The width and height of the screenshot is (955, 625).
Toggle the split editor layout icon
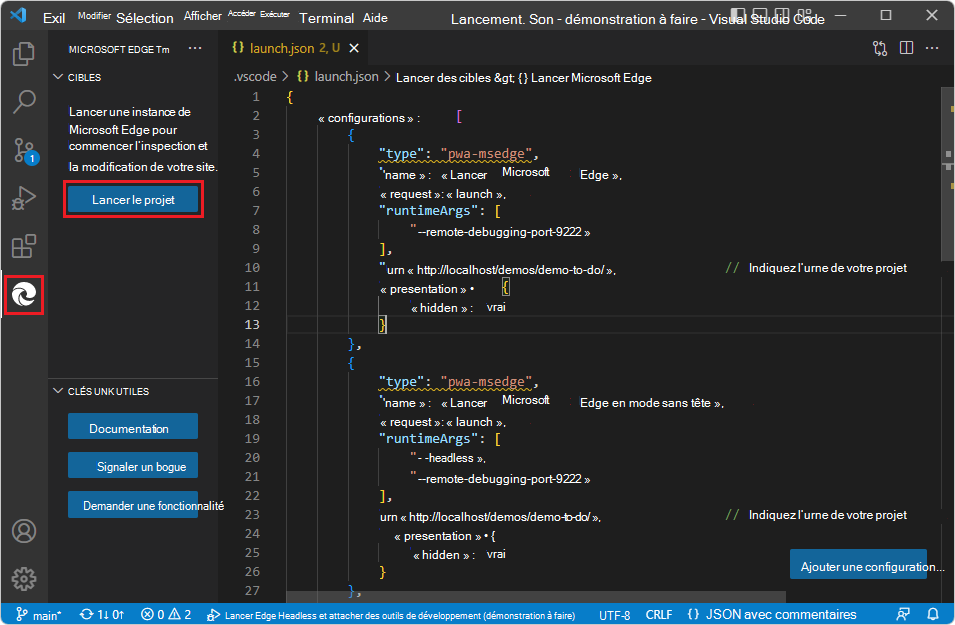(x=908, y=48)
